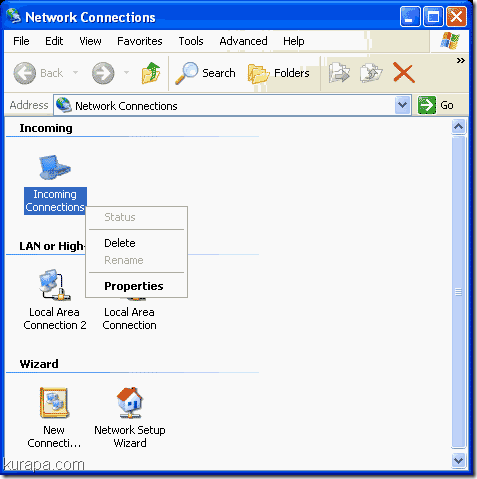The width and height of the screenshot is (477, 479).
Task: Choose Properties in the context menu
Action: tap(134, 286)
